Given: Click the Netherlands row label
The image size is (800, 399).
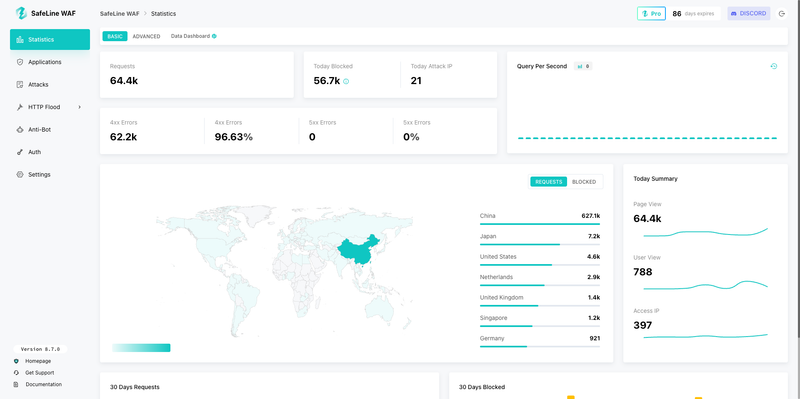Looking at the screenshot, I should [496, 277].
